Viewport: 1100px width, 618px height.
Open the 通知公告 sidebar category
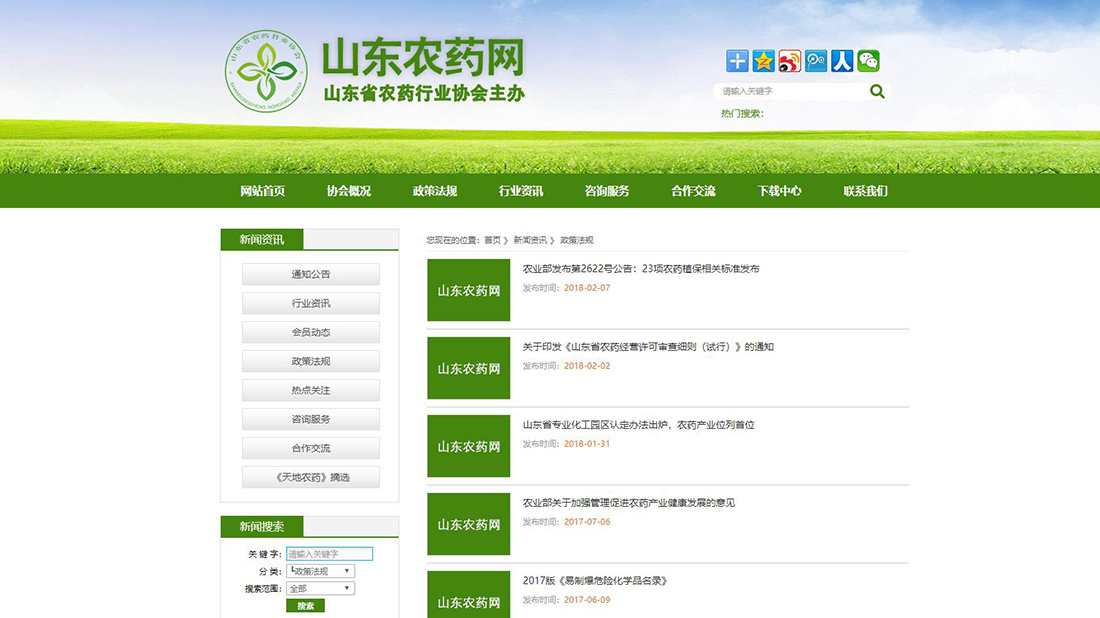[309, 273]
